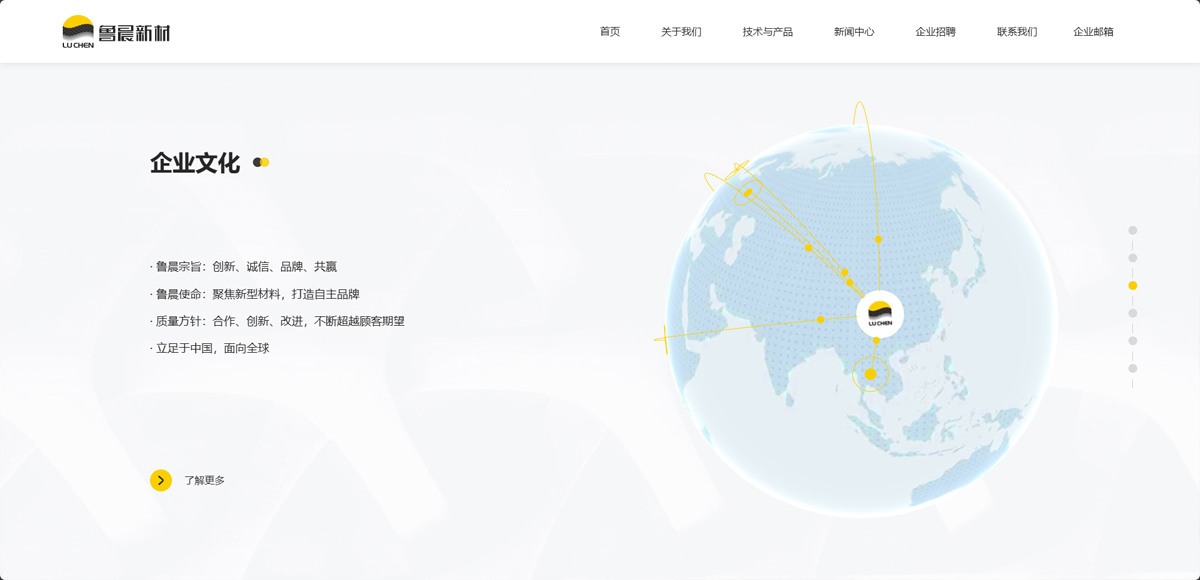Click the yellow dot beside the 企业文化 heading
This screenshot has width=1200, height=580.
point(262,162)
